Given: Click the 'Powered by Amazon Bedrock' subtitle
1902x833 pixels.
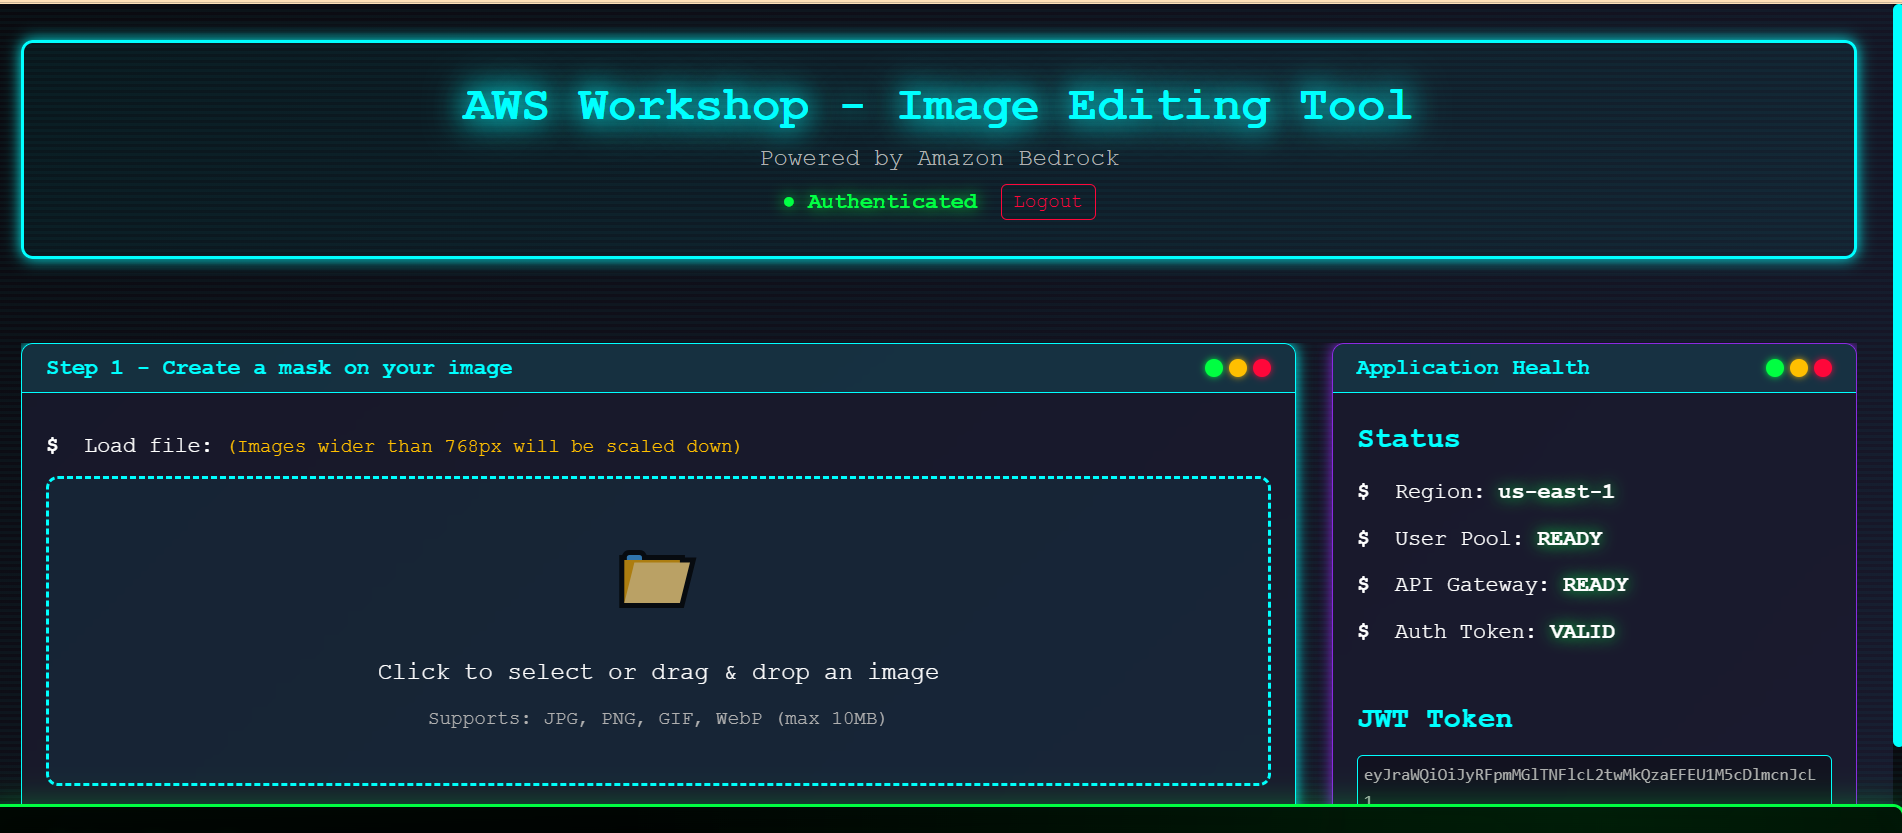Looking at the screenshot, I should 939,158.
